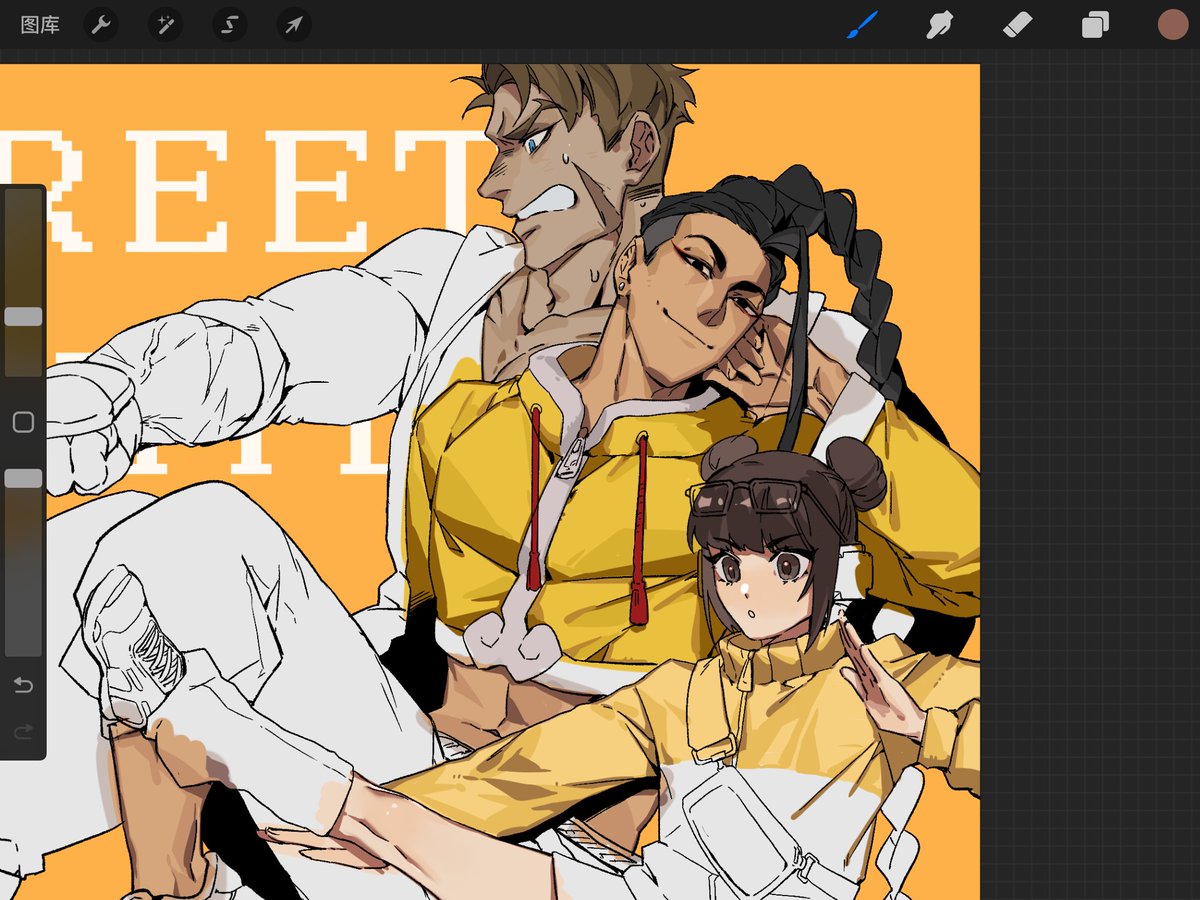The image size is (1200, 900).
Task: Select the Eraser tool
Action: click(1017, 25)
